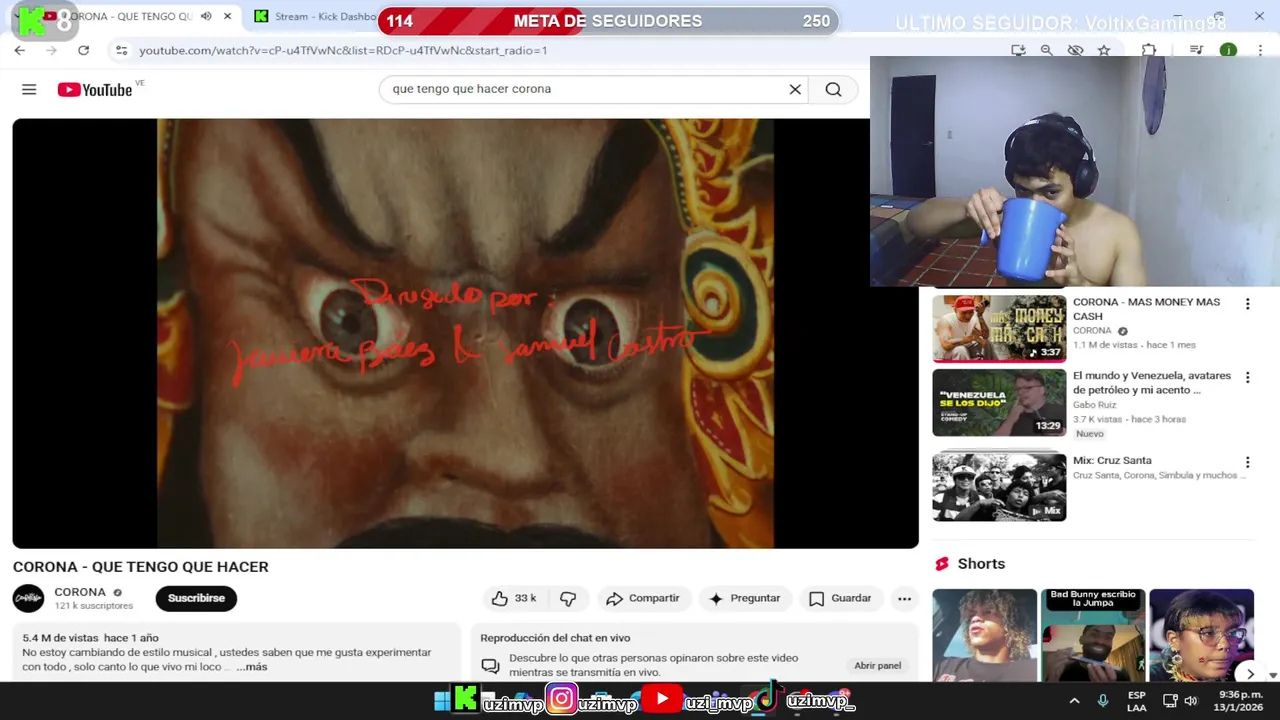Screen dimensions: 1280x720
Task: Open 'CORONA - MAS MONEY MAS CASH' title
Action: 1146,309
